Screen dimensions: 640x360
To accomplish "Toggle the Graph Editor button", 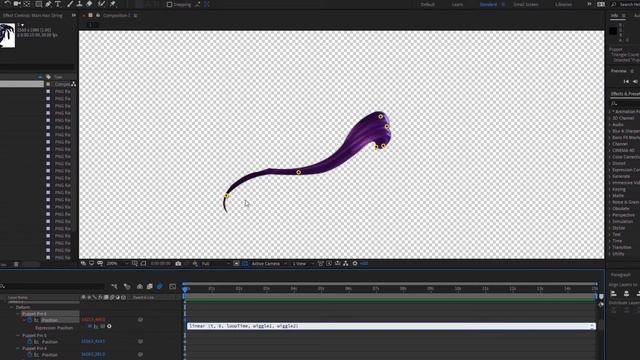I will pyautogui.click(x=173, y=287).
